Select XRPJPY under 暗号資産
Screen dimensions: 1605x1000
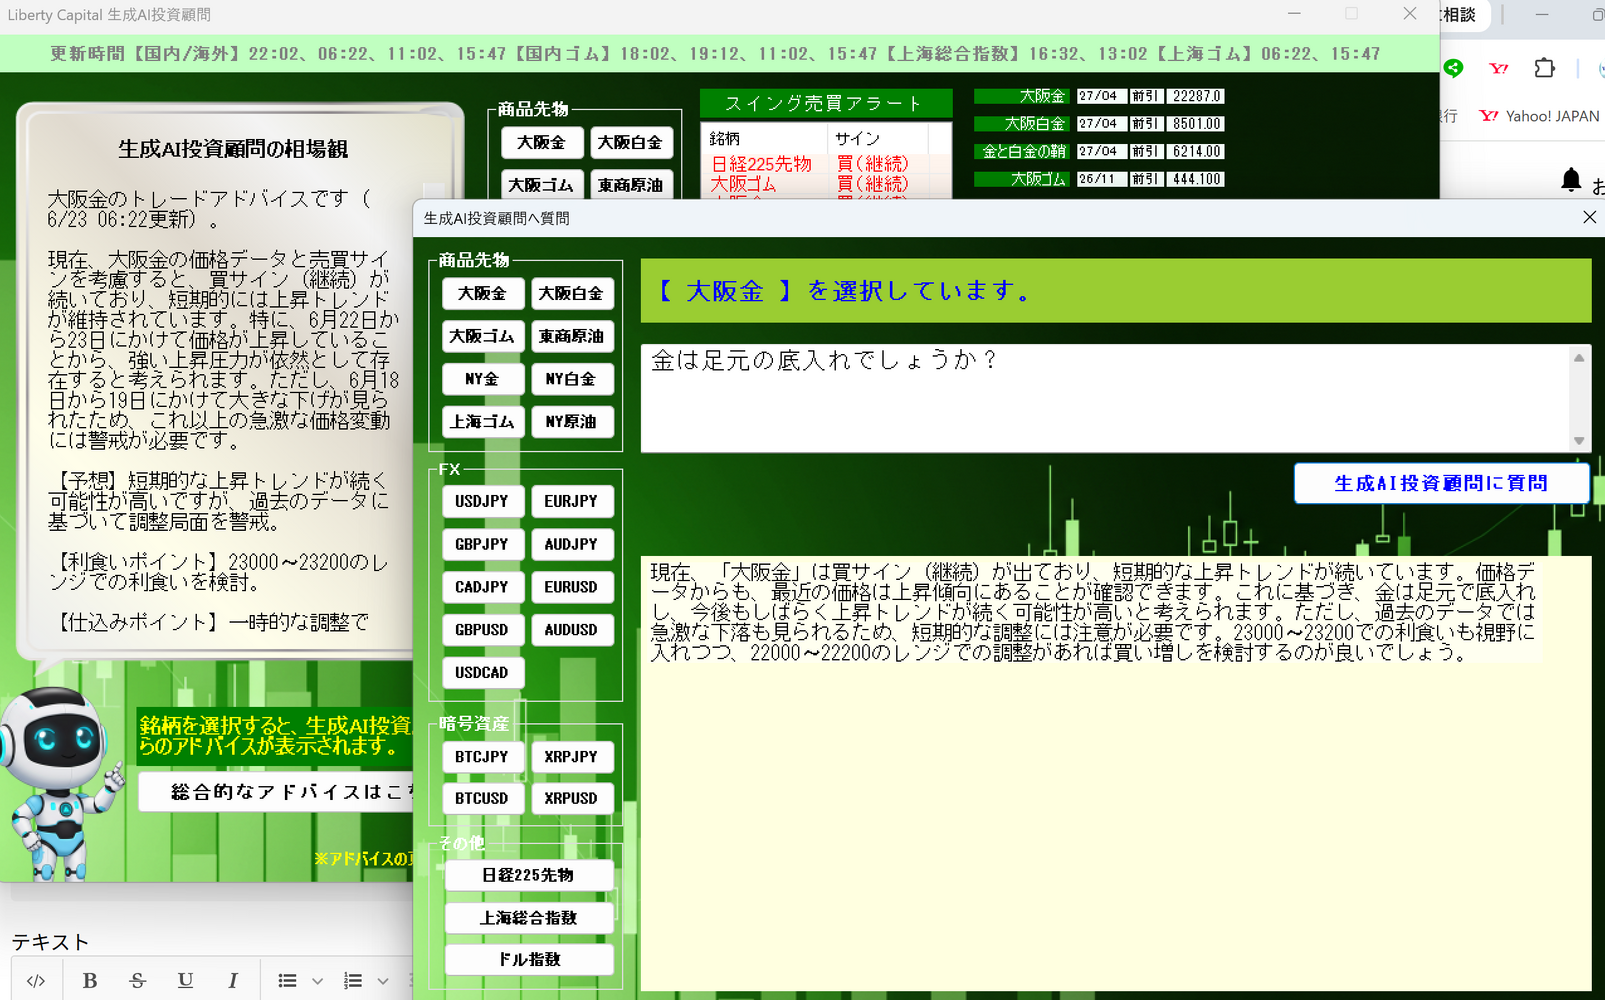tap(571, 757)
